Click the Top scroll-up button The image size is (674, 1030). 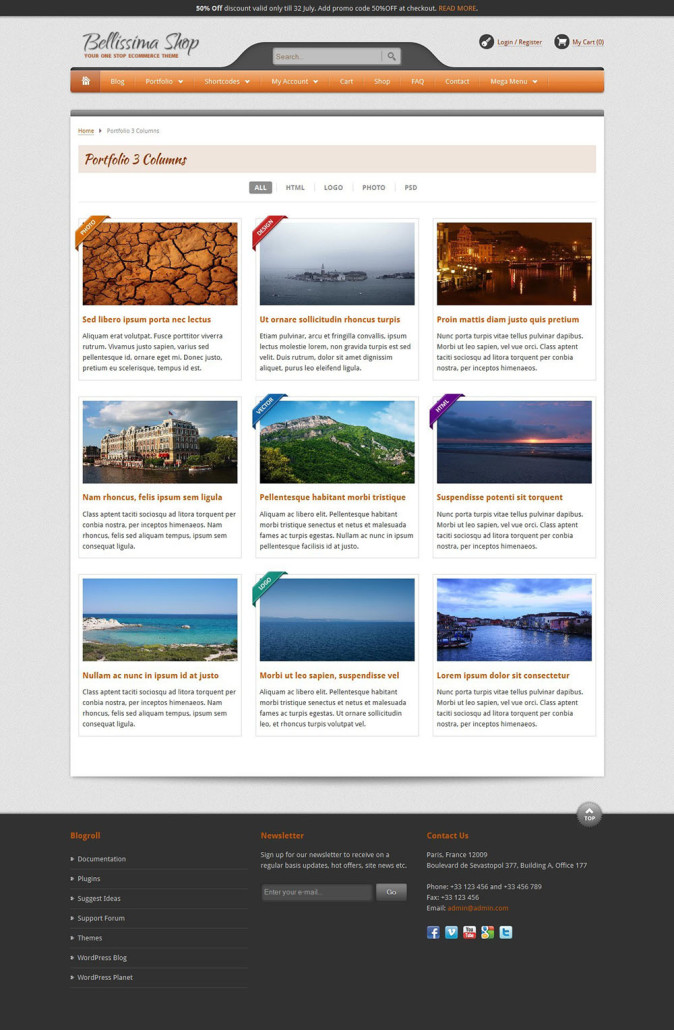pyautogui.click(x=589, y=815)
